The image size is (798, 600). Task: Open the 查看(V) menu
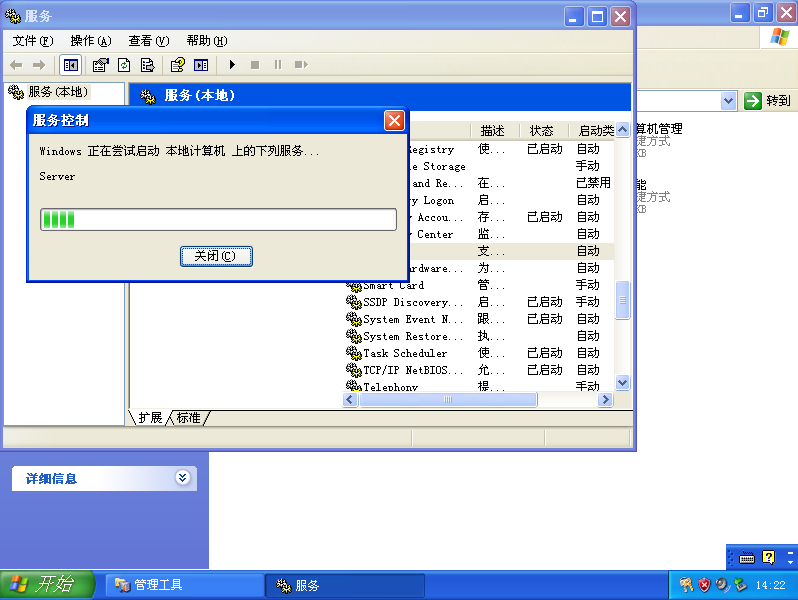click(x=149, y=41)
